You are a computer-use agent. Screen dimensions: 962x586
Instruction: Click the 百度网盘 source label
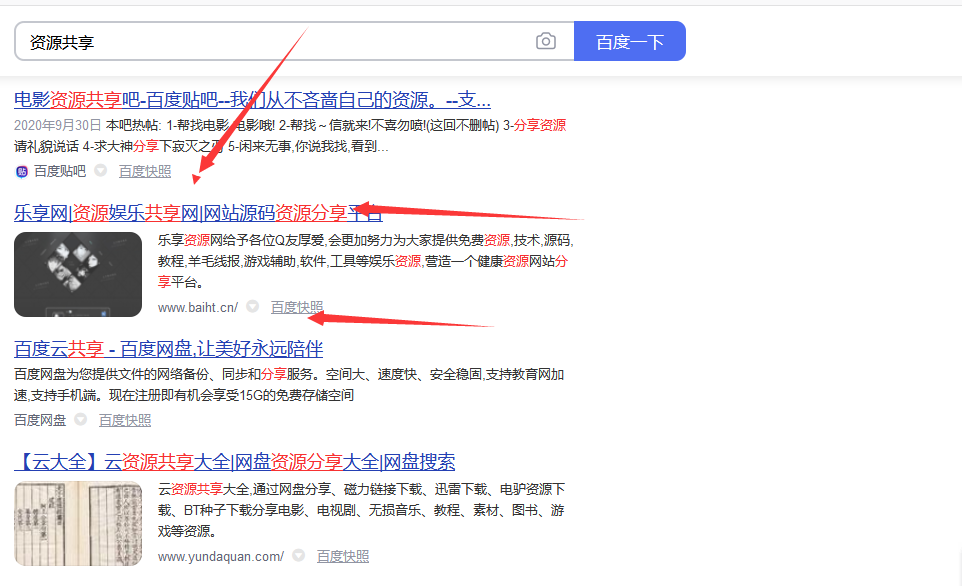pyautogui.click(x=40, y=420)
